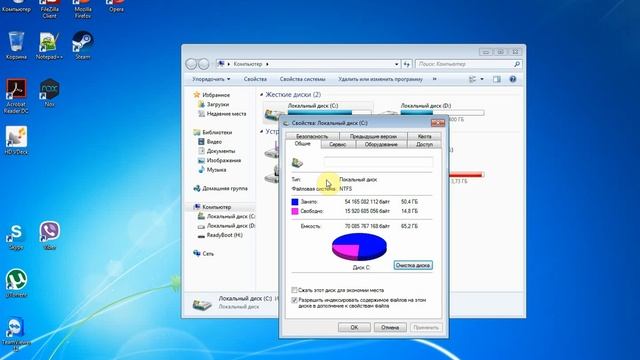The width and height of the screenshot is (640, 360).
Task: Click Свойства in Explorer toolbar
Action: pos(255,79)
